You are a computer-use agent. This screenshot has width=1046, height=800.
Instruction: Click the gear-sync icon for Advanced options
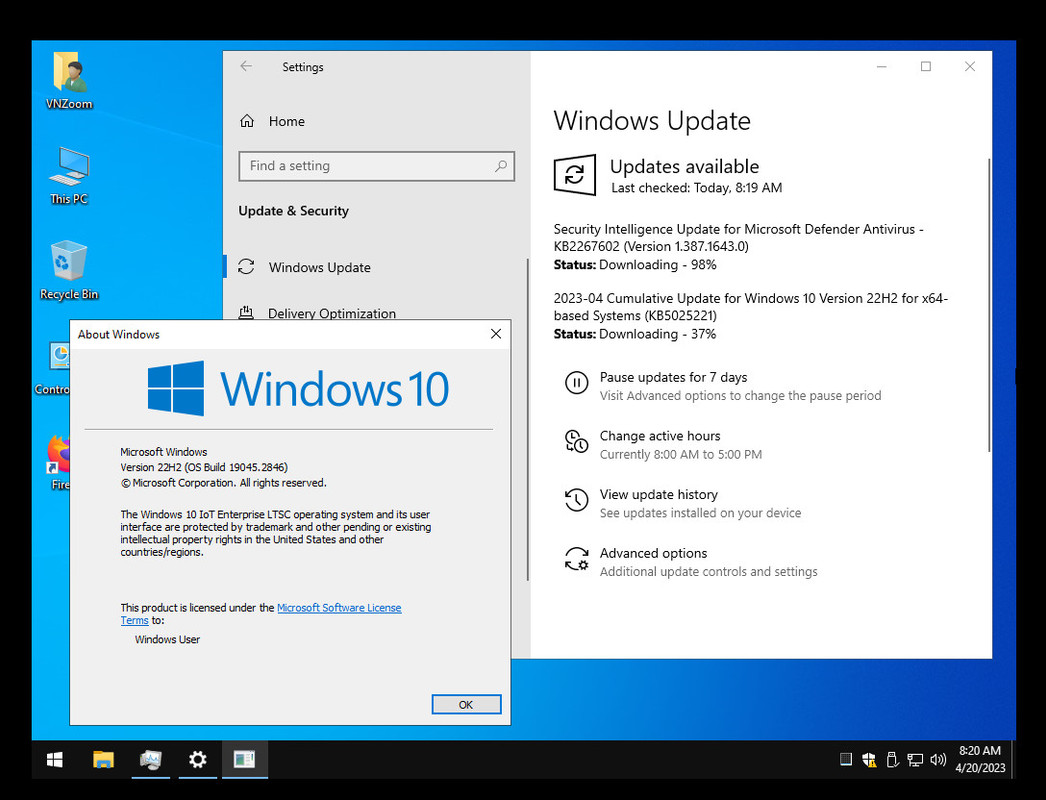click(576, 559)
